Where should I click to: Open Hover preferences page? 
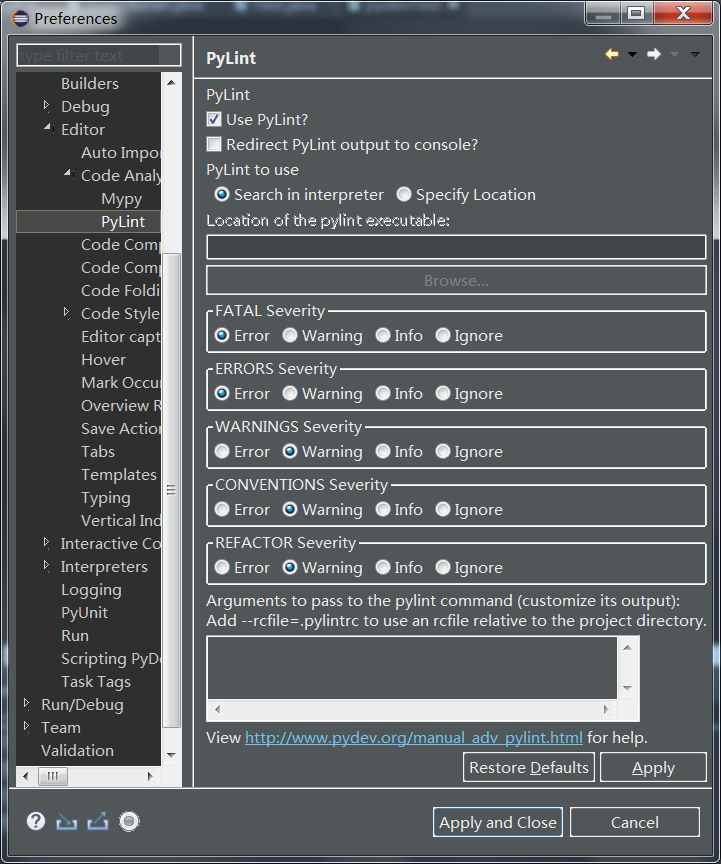pos(103,360)
